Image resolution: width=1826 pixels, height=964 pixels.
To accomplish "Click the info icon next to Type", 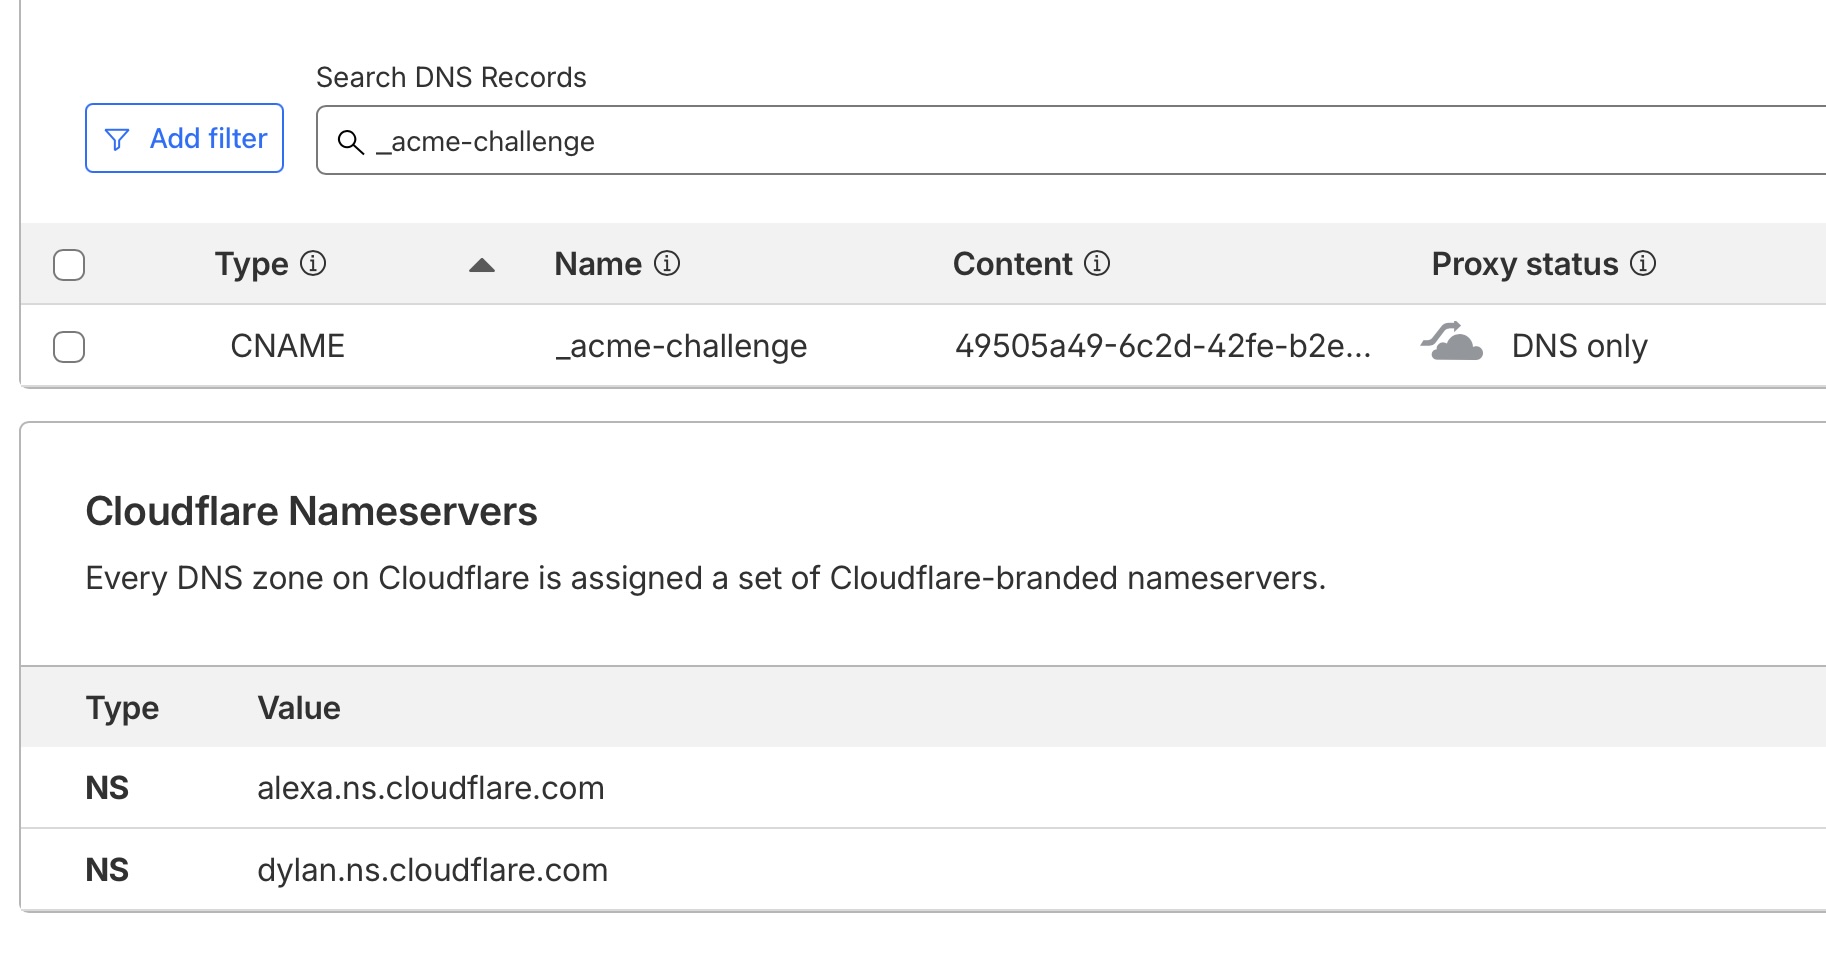I will pyautogui.click(x=313, y=263).
